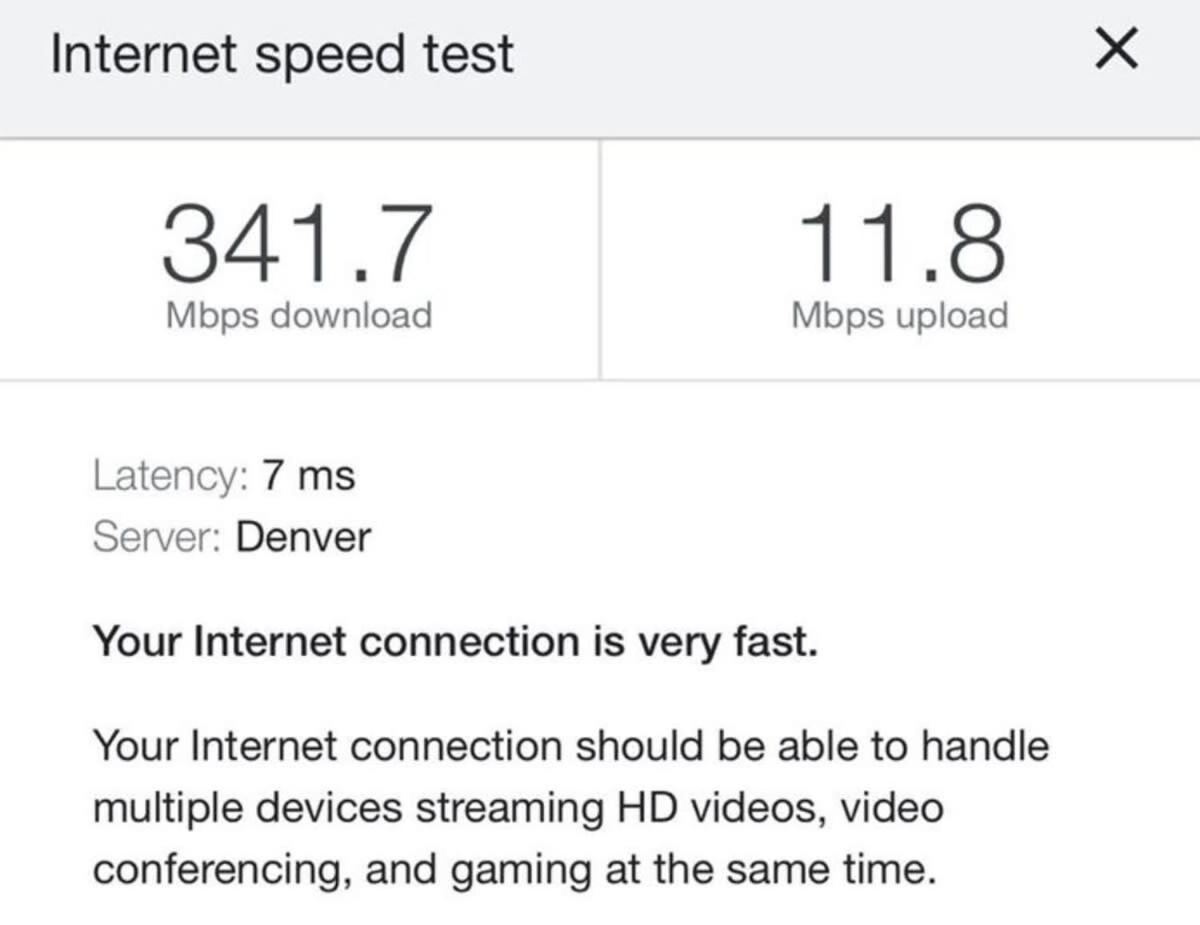This screenshot has width=1200, height=925.
Task: Click the line starting 'Your Internet connection should'
Action: tap(571, 745)
